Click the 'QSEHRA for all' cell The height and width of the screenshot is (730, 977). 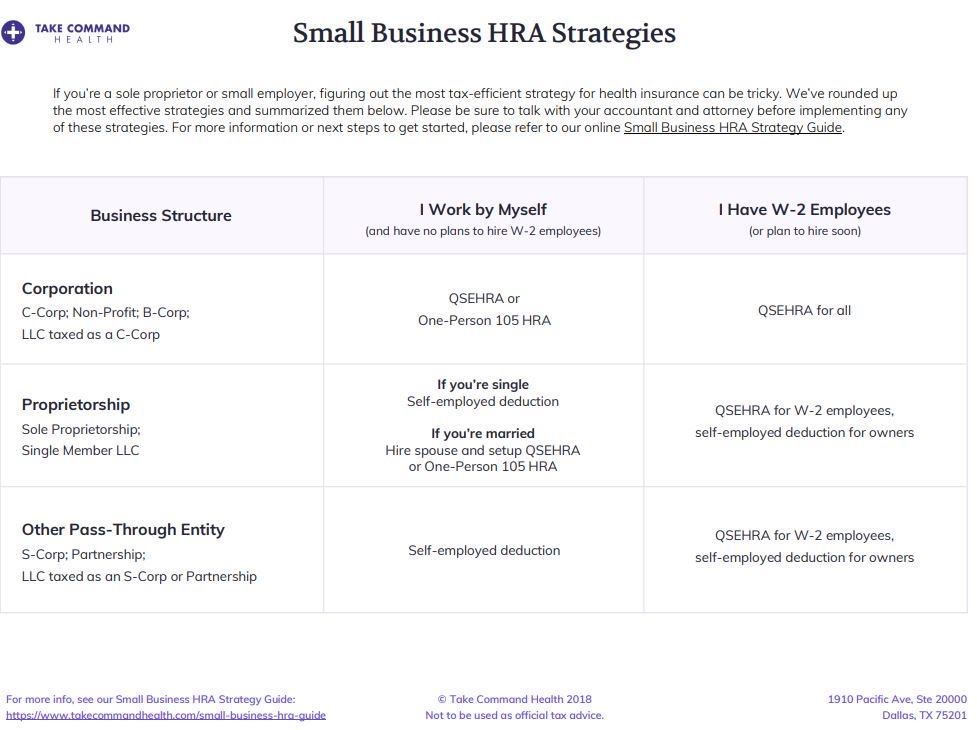(x=804, y=310)
